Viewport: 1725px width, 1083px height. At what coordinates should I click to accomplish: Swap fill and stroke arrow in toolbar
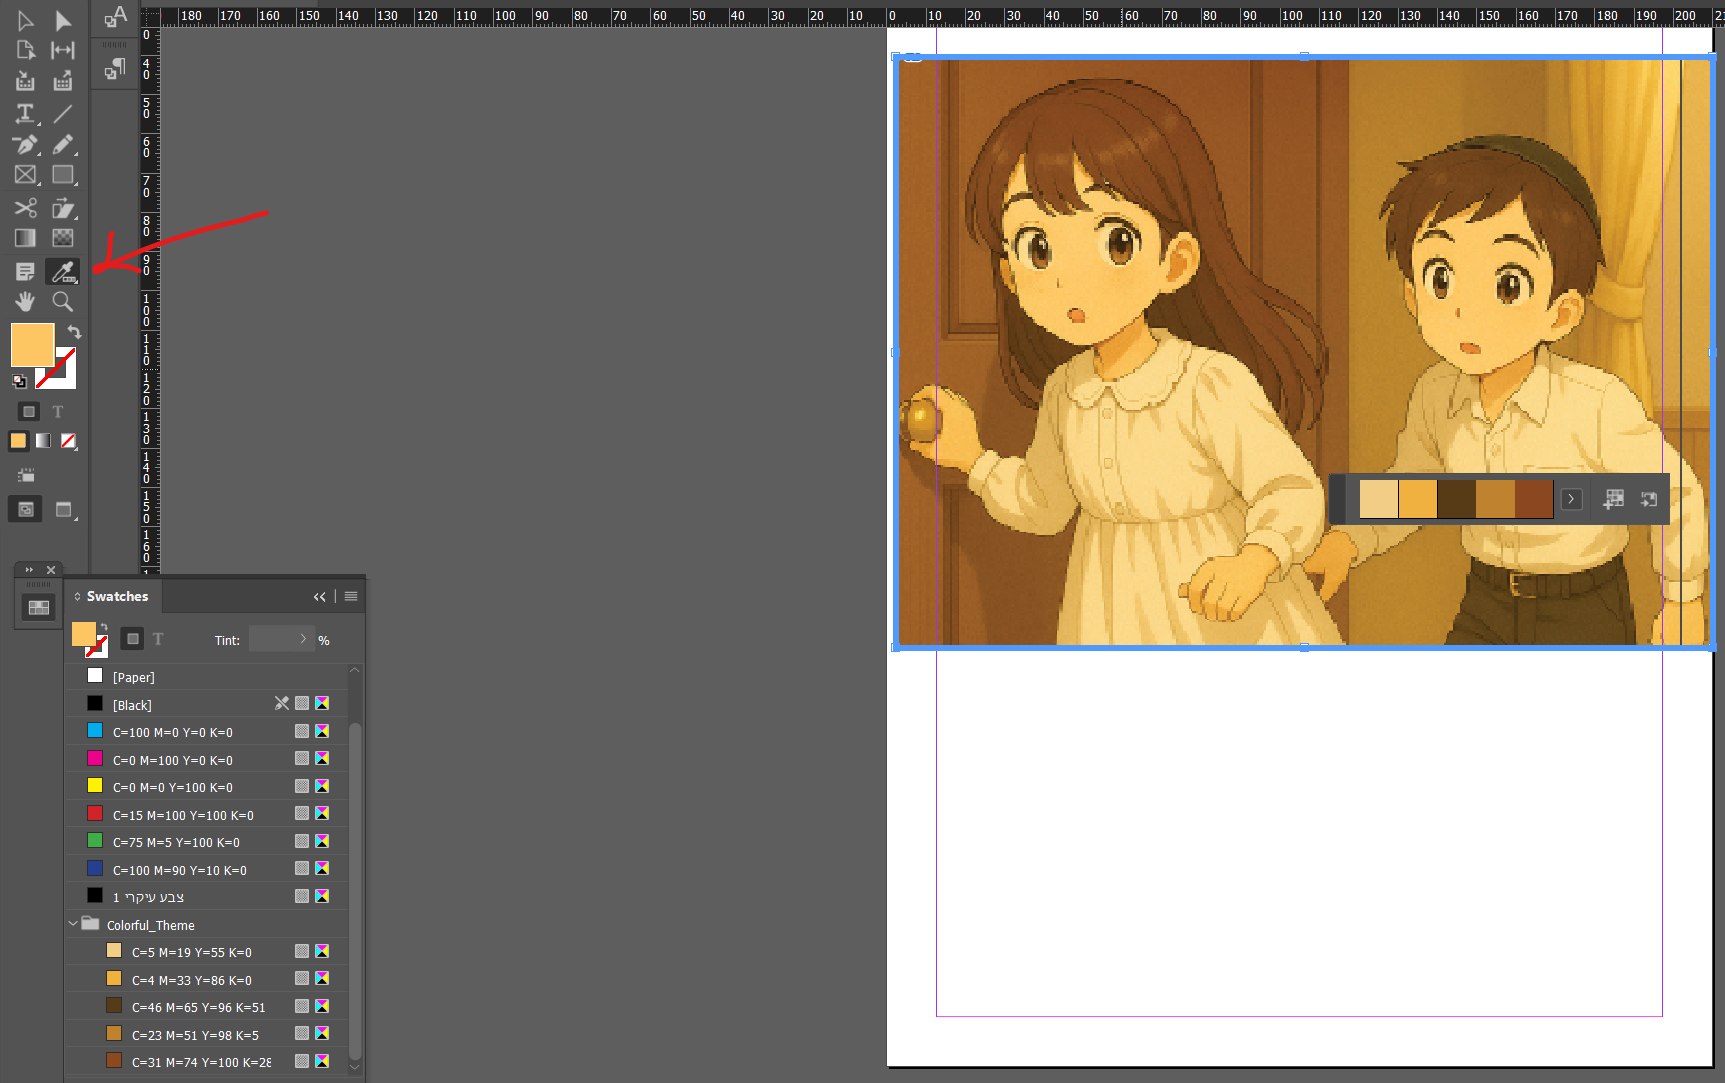coord(74,332)
